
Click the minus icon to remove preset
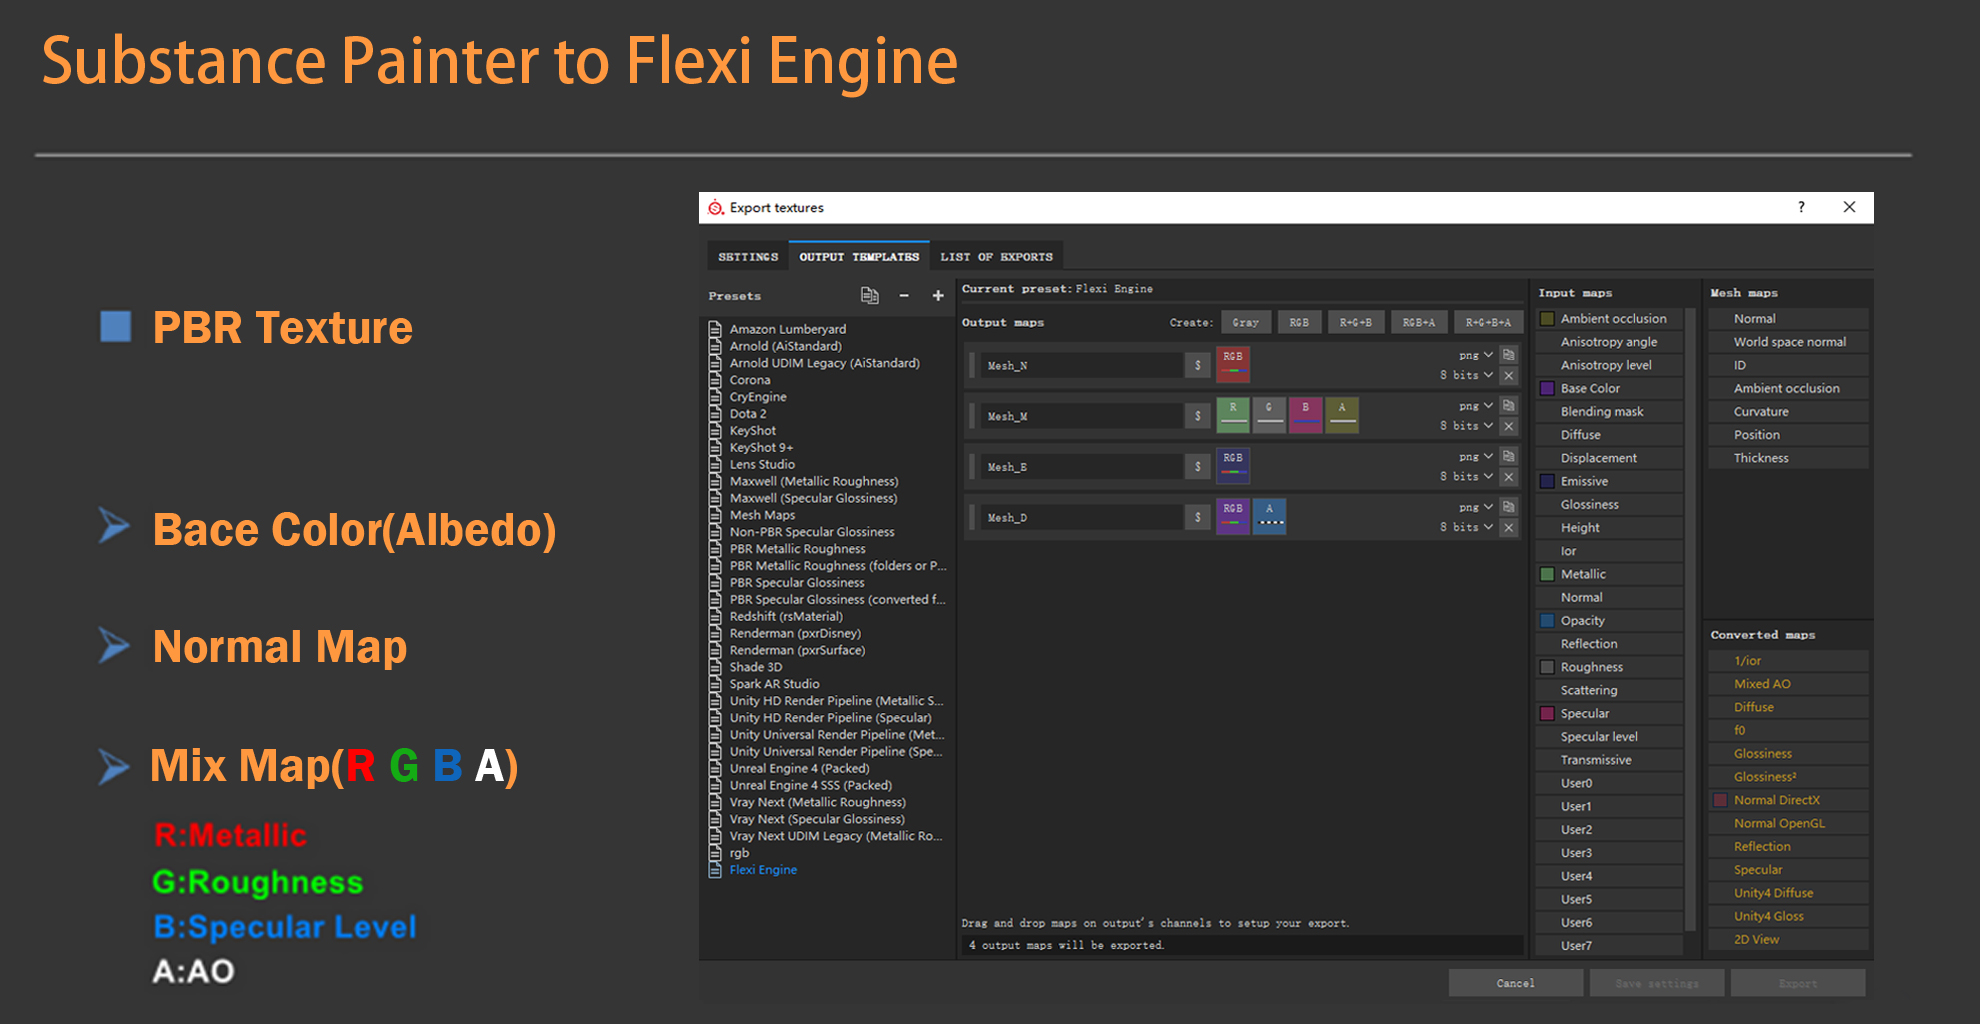[x=904, y=295]
